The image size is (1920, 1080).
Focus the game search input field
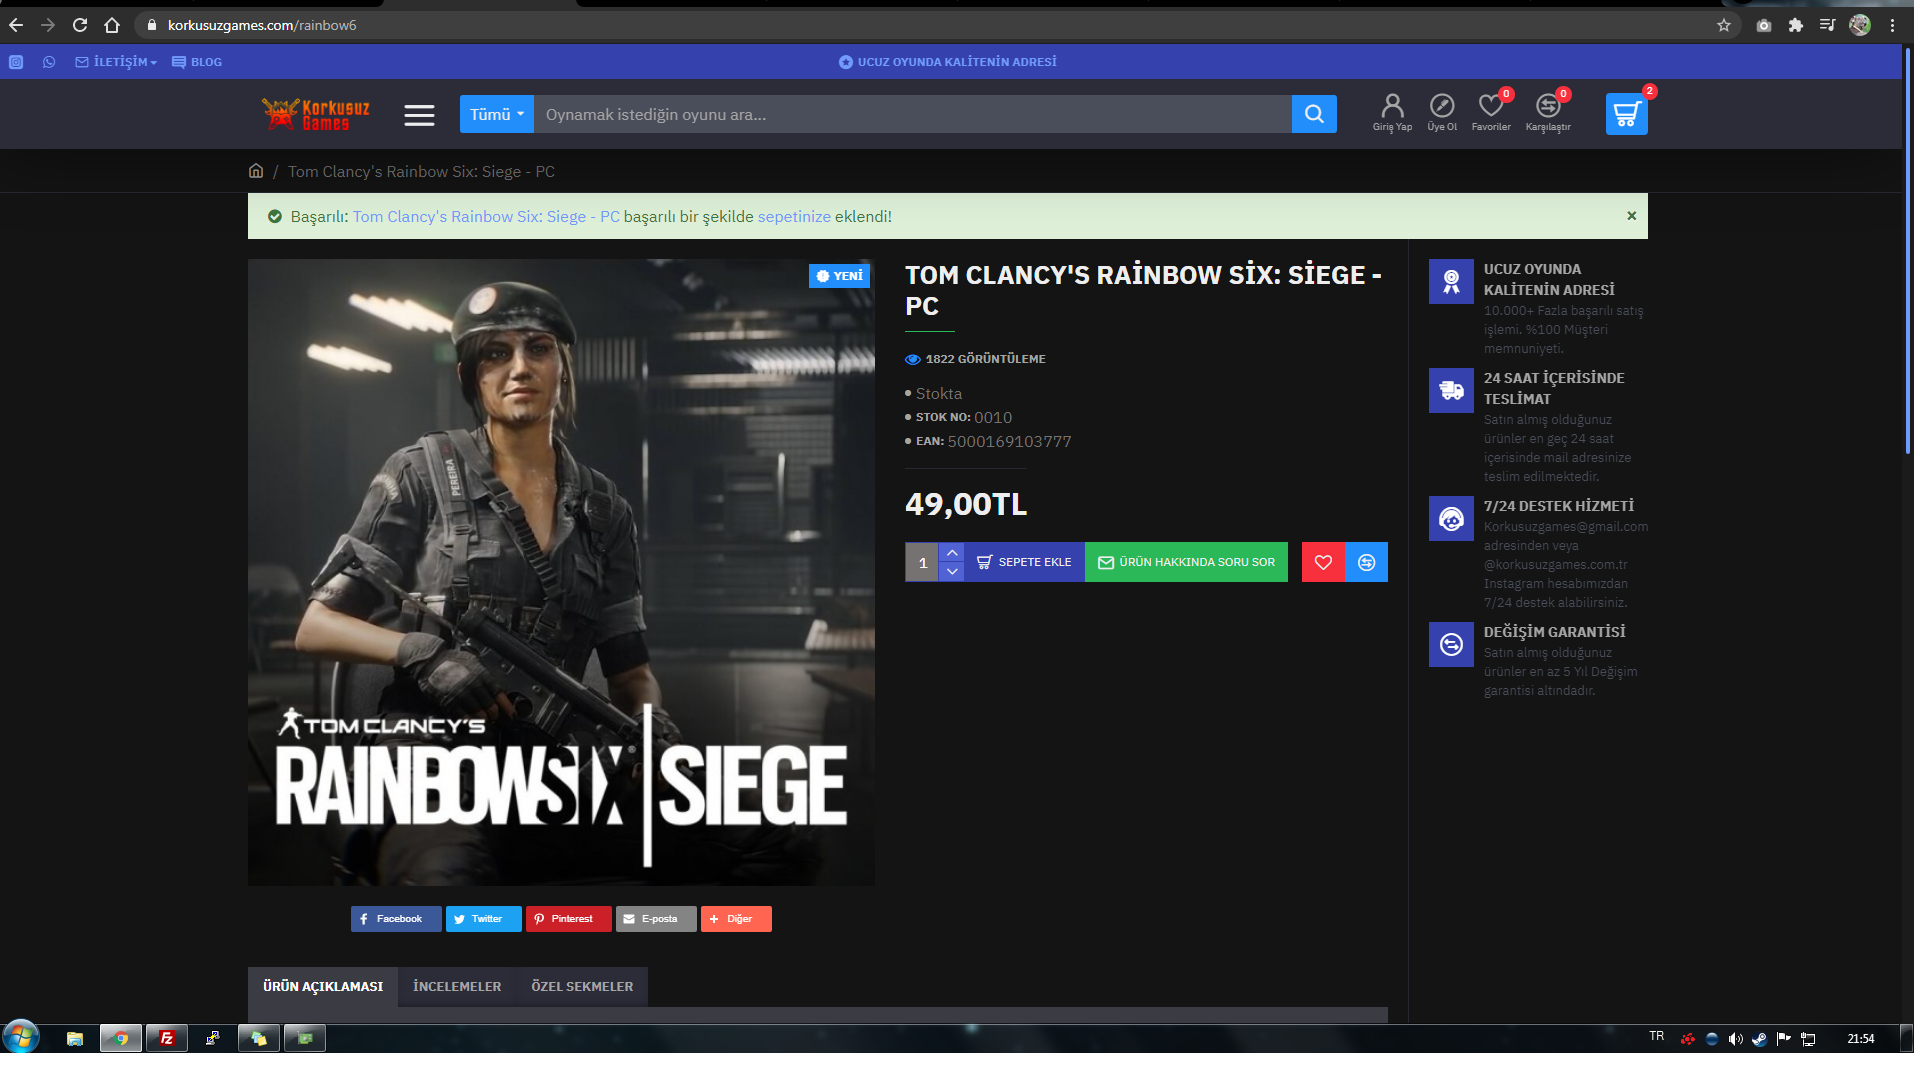[x=912, y=114]
